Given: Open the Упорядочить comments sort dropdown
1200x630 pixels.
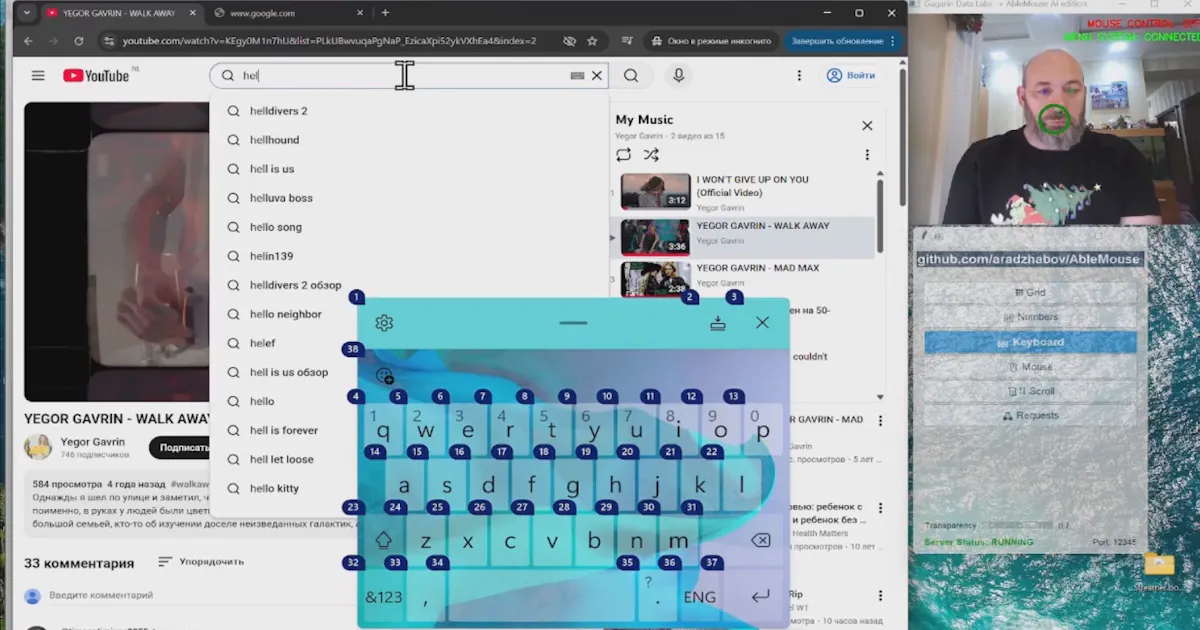Looking at the screenshot, I should 201,562.
